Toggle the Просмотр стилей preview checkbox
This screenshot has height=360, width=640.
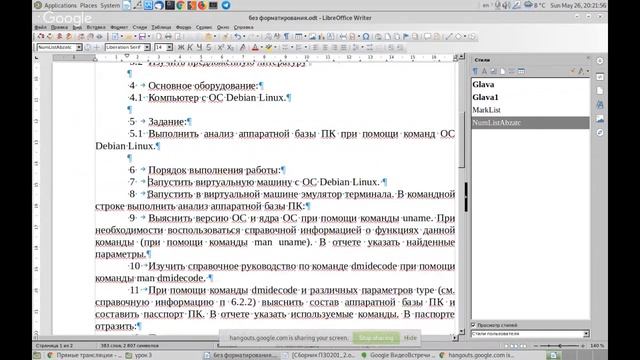473,325
